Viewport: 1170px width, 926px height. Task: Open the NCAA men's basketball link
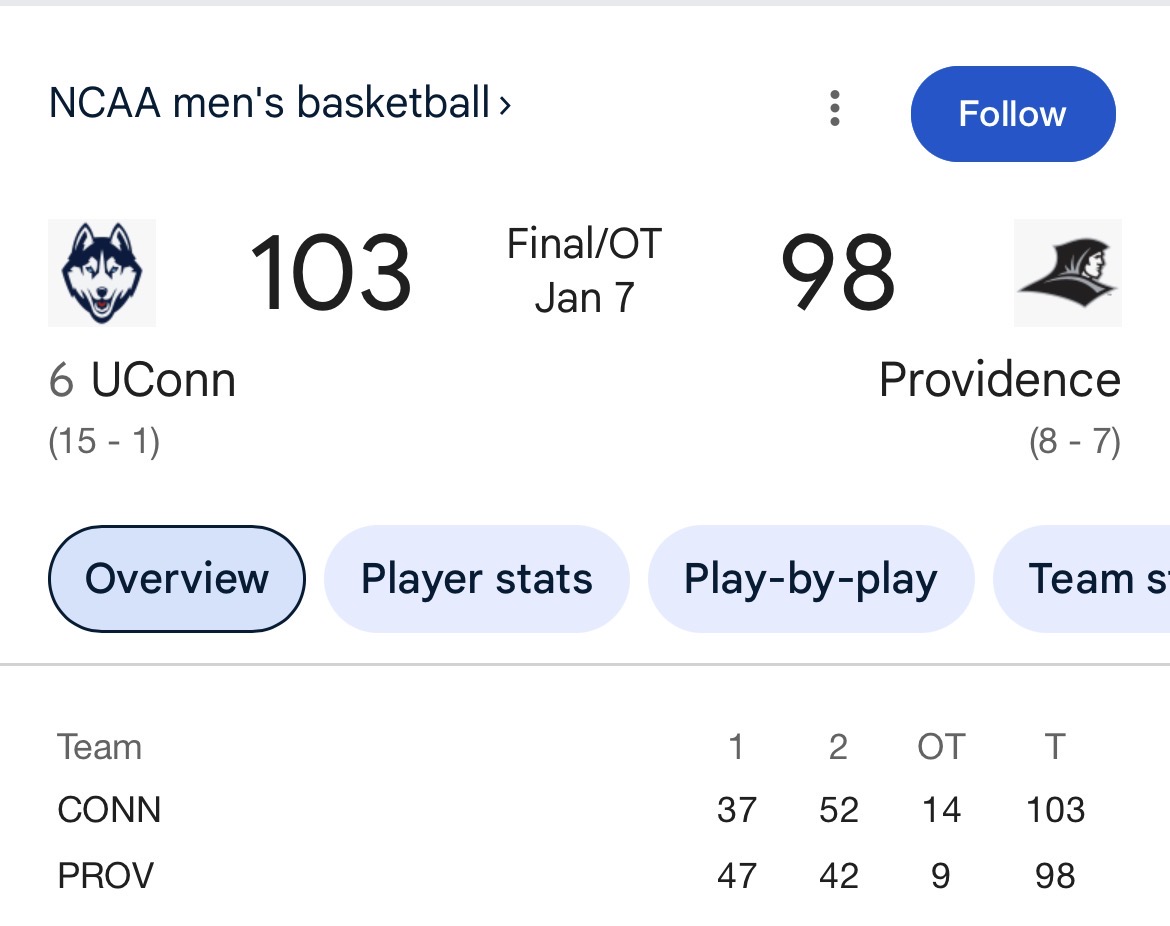tap(280, 103)
